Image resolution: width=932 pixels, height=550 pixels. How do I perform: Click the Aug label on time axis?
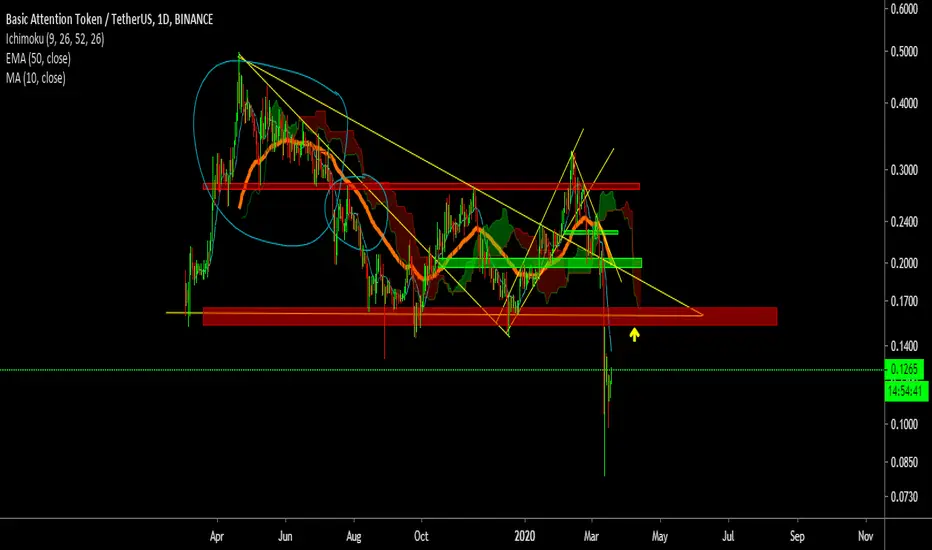tap(354, 536)
